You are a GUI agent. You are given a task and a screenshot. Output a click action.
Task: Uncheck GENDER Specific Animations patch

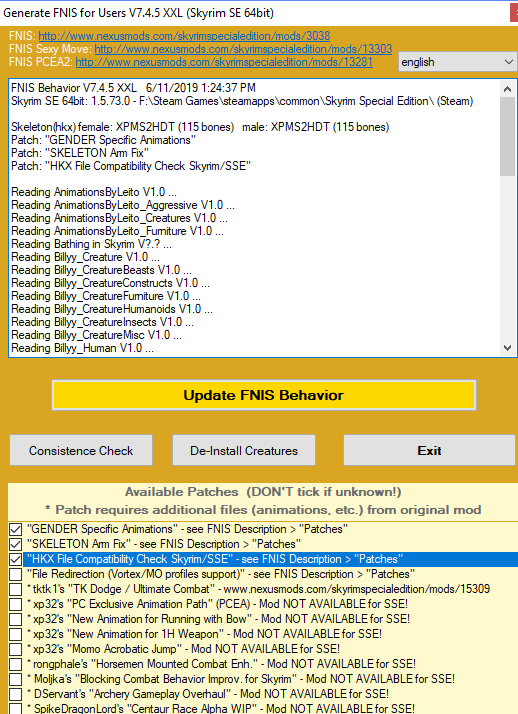[x=15, y=529]
